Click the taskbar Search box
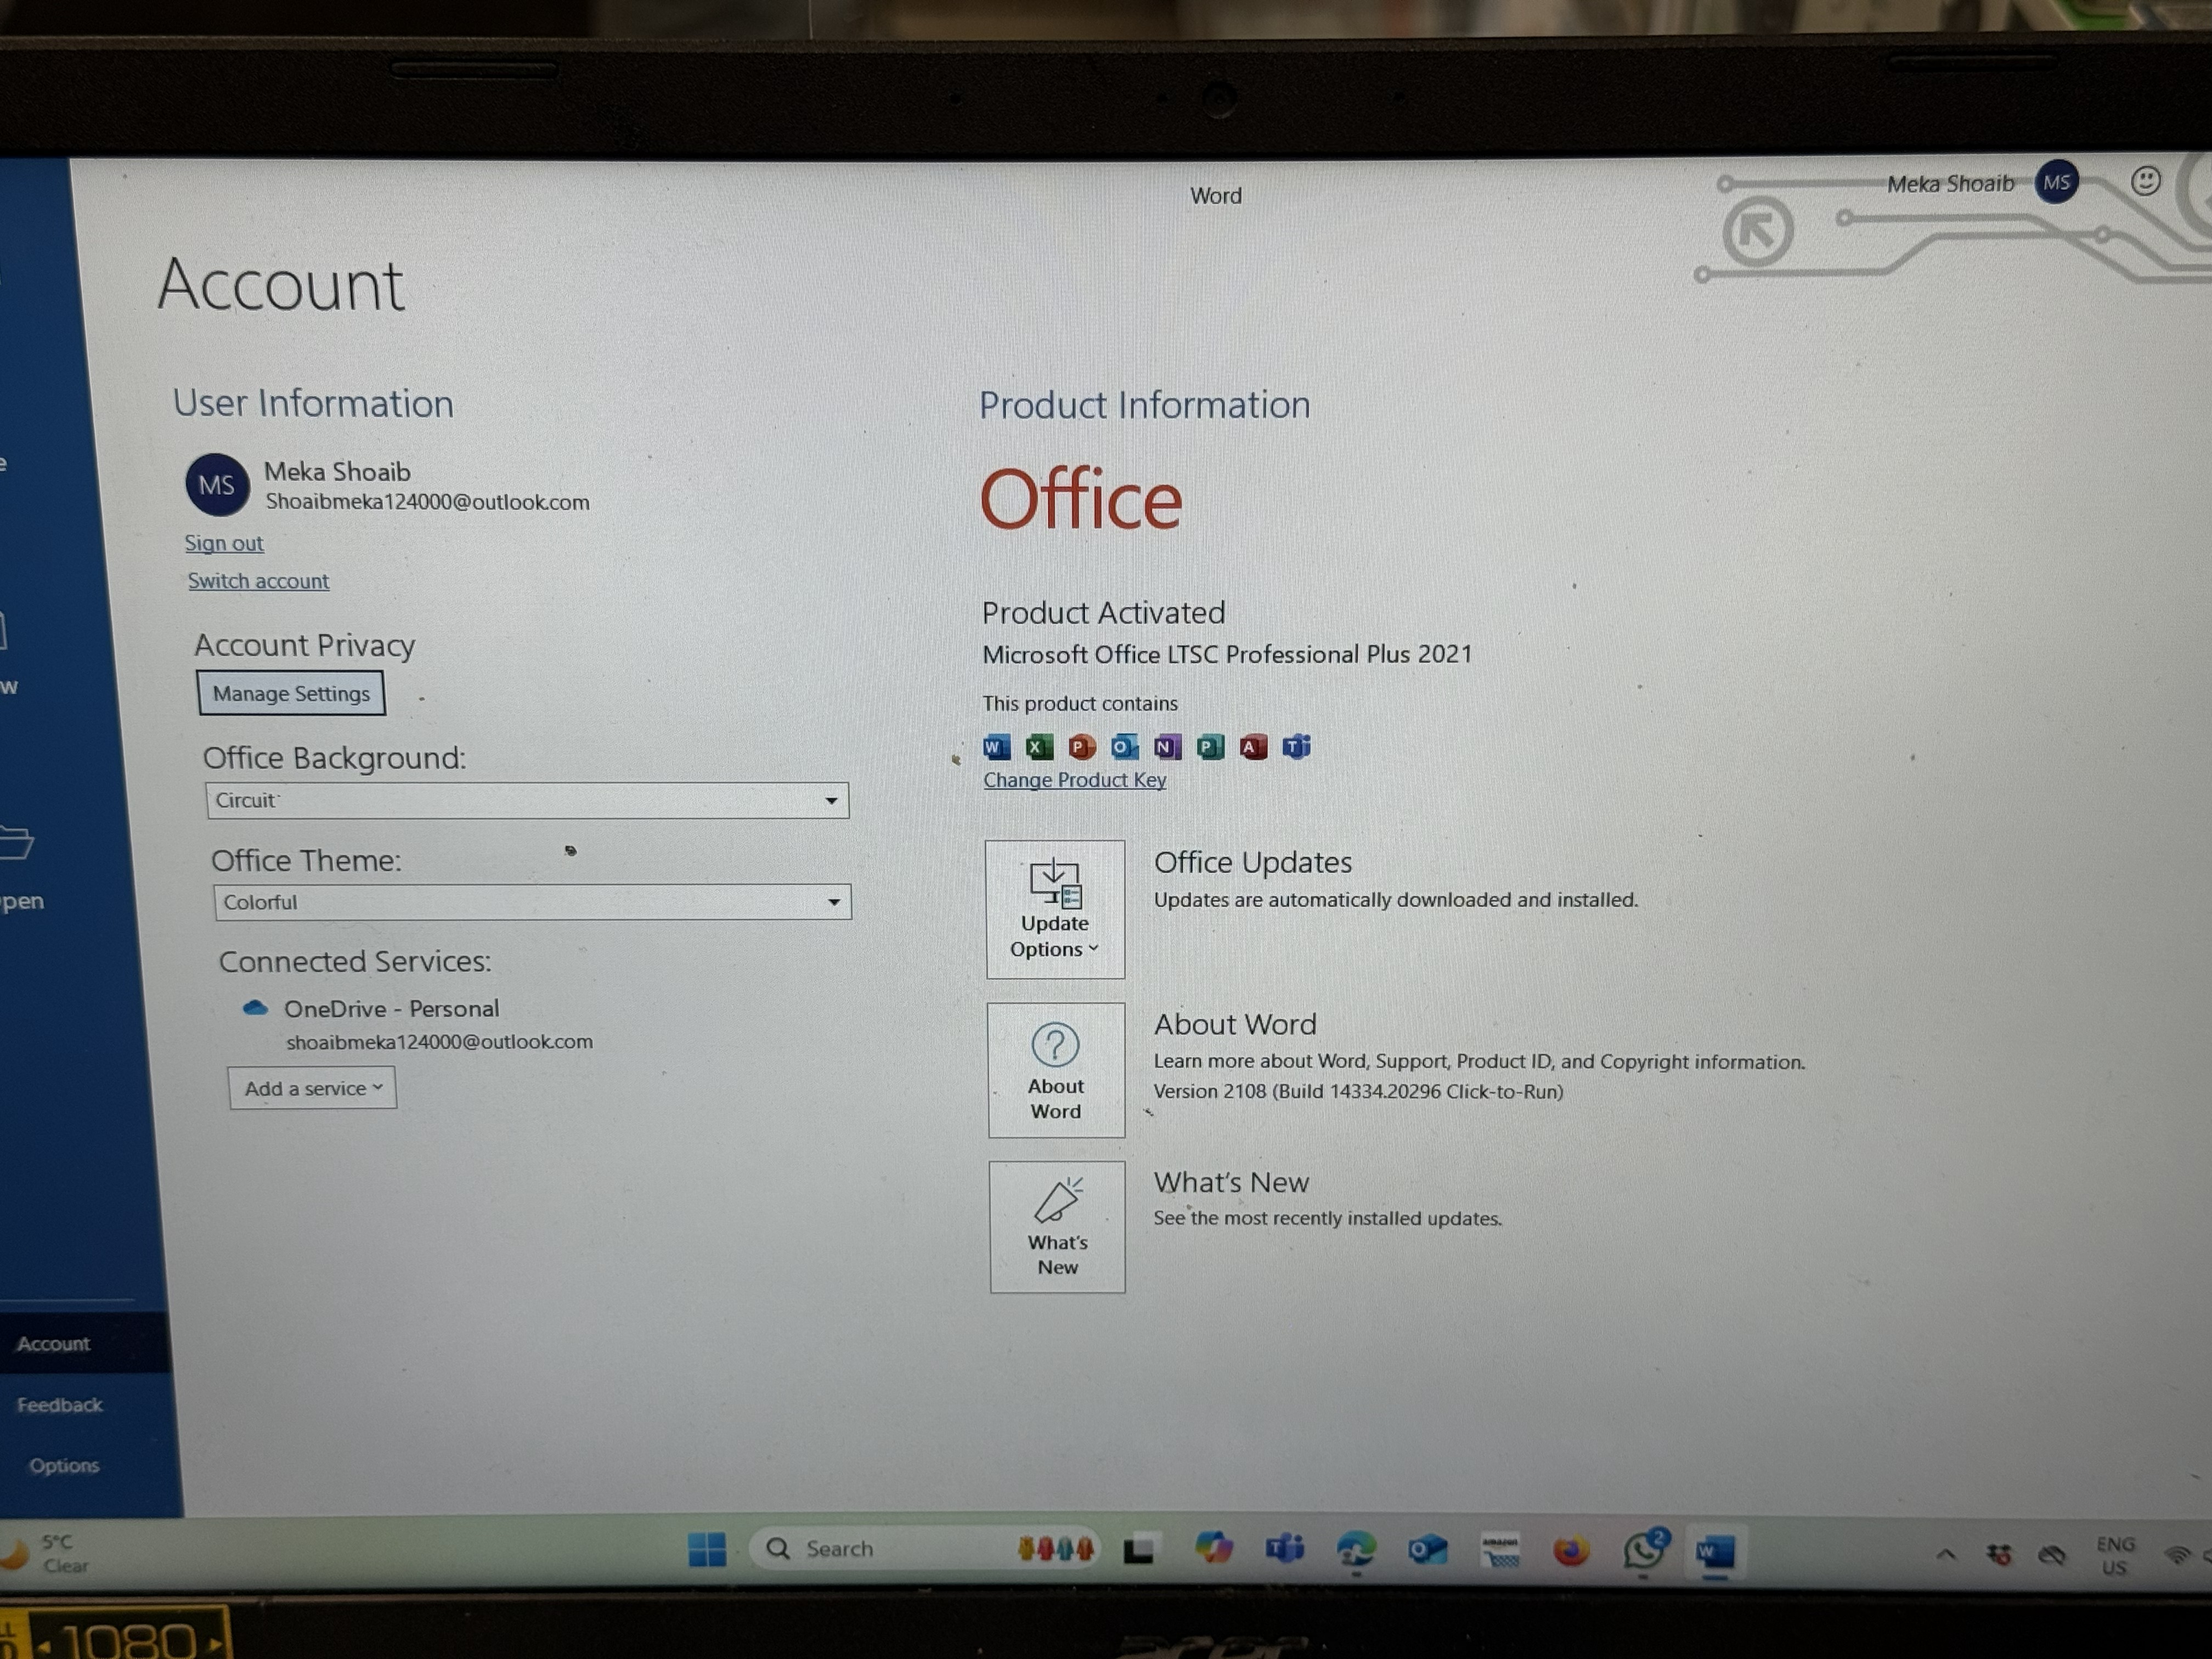2212x1659 pixels. (880, 1549)
